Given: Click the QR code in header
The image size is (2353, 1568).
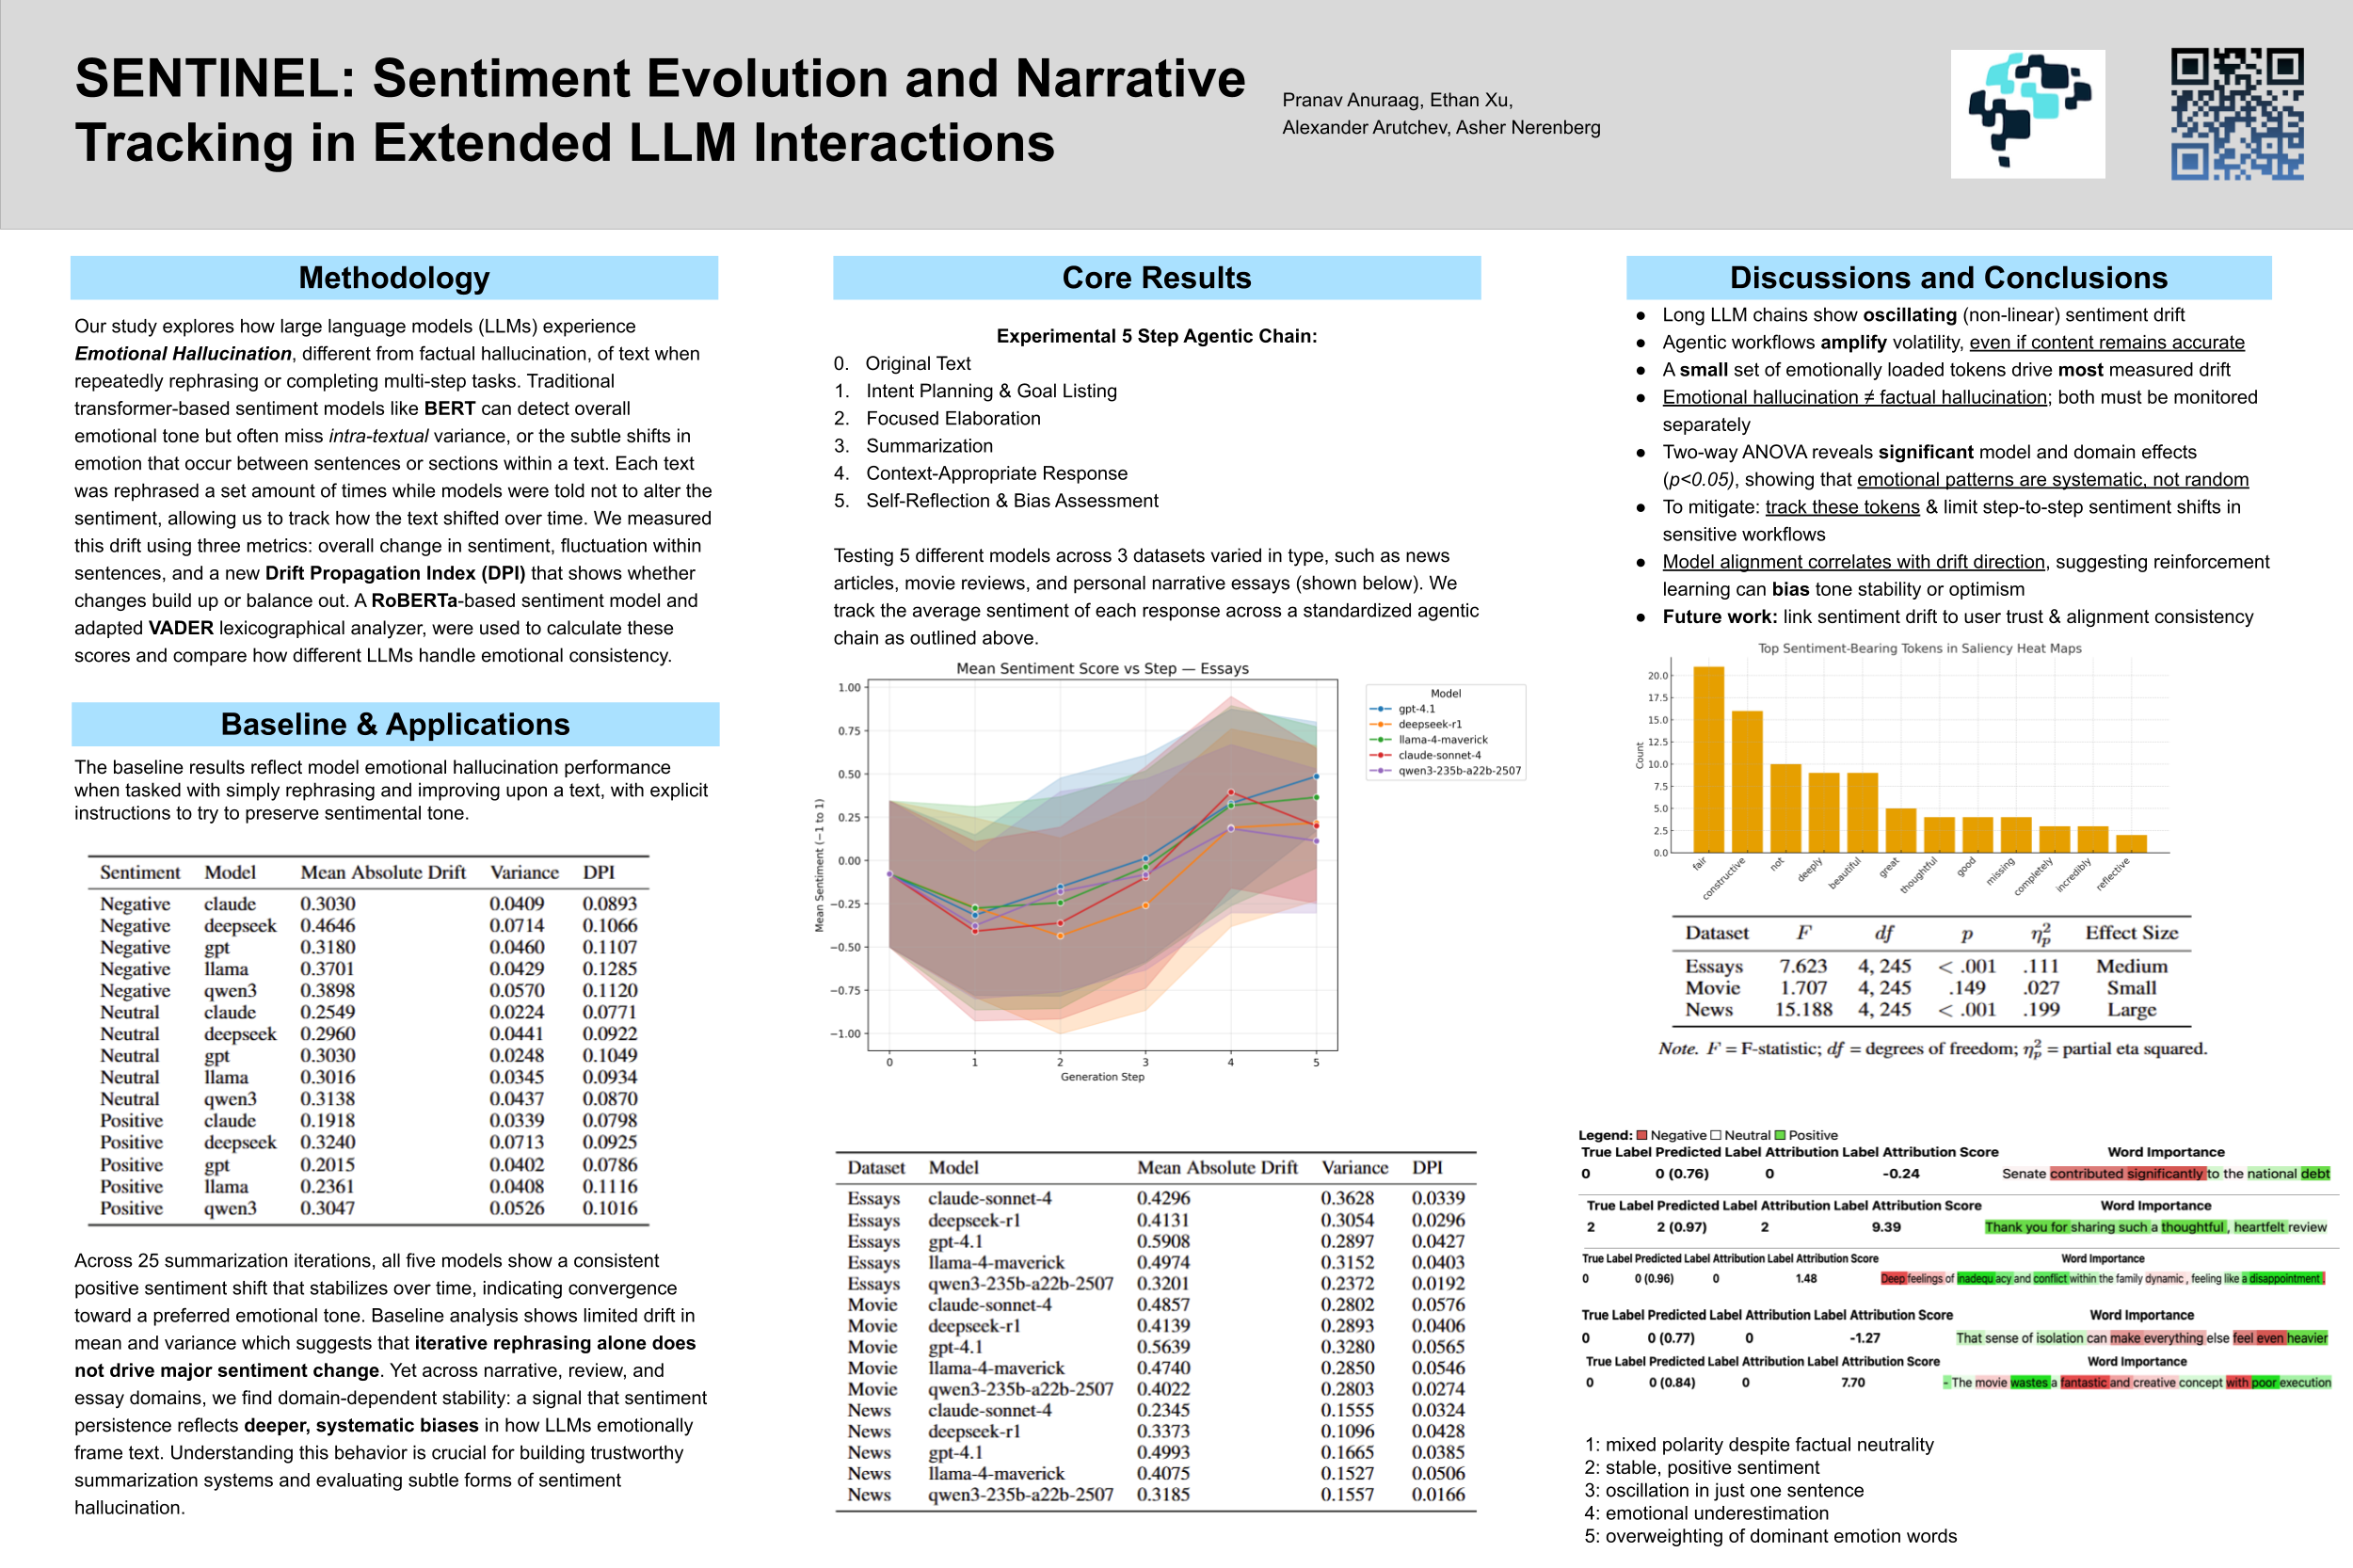Looking at the screenshot, I should click(x=2237, y=114).
